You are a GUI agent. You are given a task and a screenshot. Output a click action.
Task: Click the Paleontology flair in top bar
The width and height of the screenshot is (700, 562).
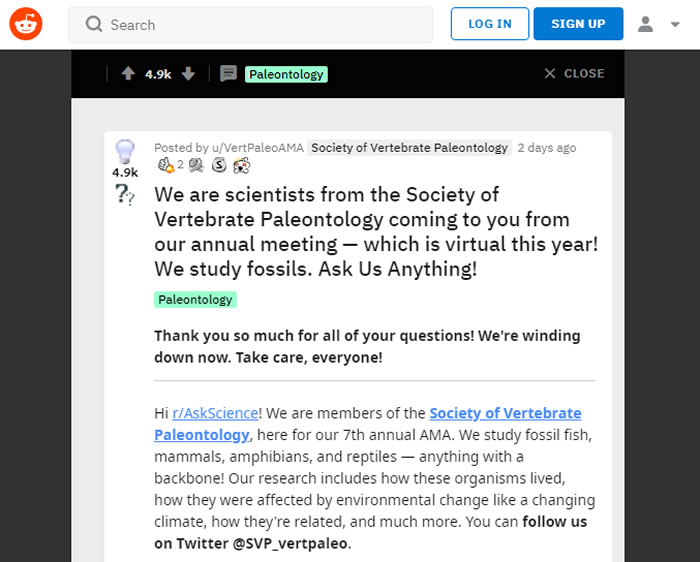(286, 74)
